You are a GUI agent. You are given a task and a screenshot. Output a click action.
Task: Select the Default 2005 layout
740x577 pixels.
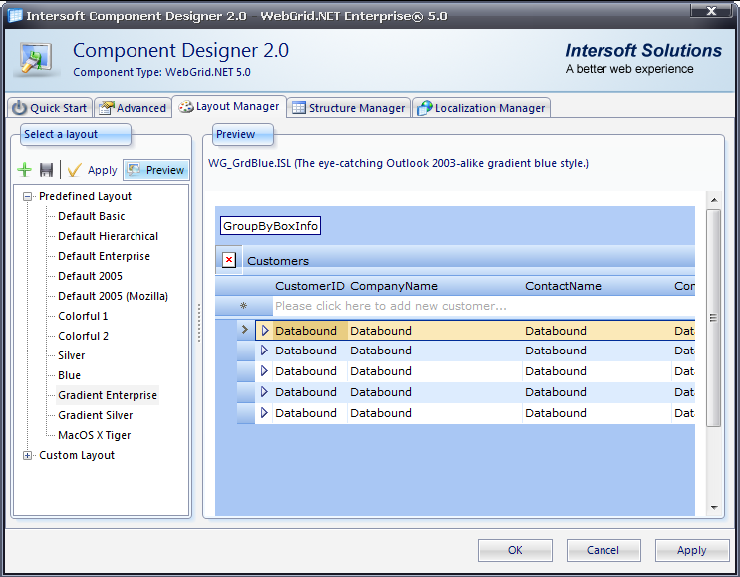(x=90, y=276)
